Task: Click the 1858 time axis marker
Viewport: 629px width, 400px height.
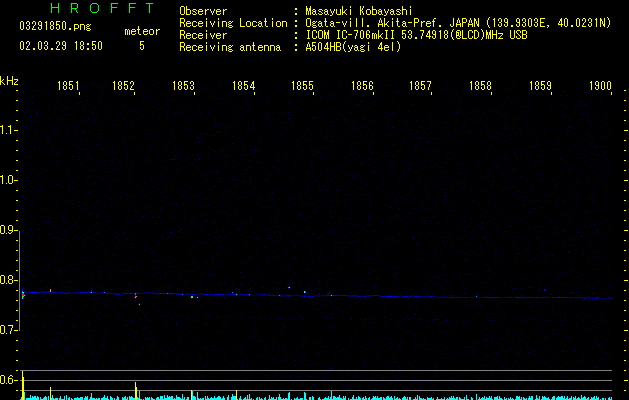Action: click(x=480, y=86)
